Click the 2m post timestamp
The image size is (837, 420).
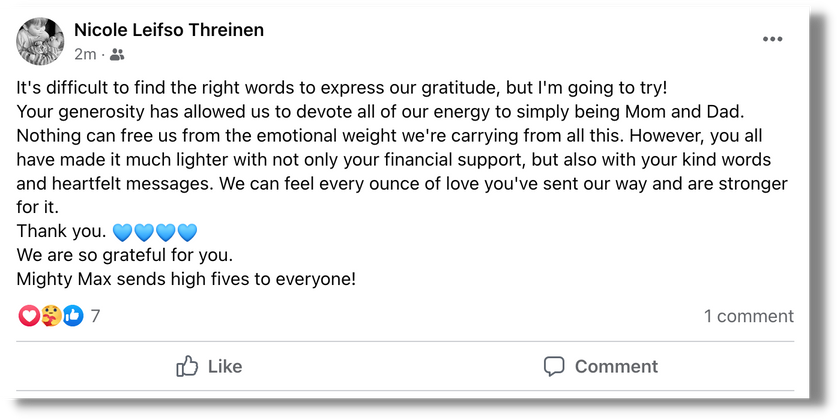[85, 54]
